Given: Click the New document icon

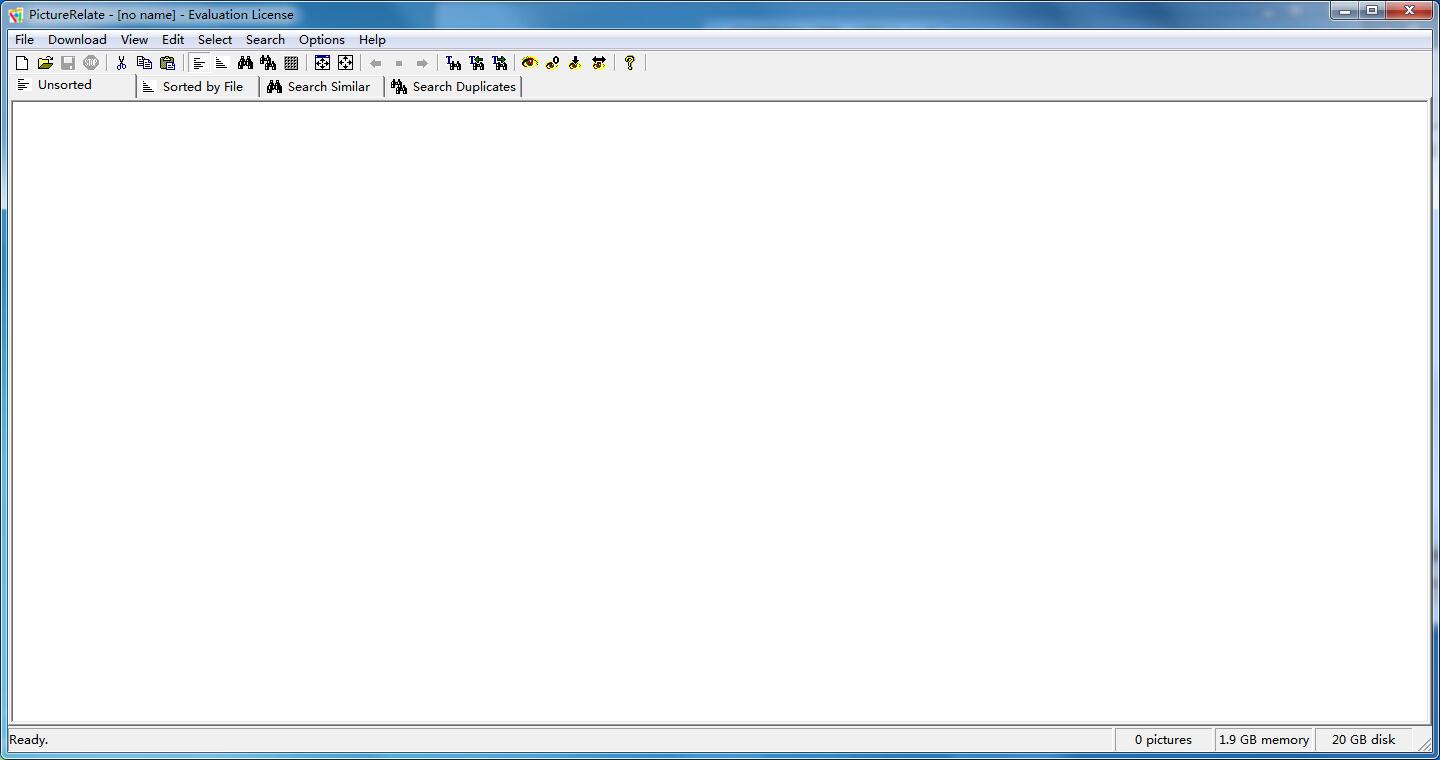Looking at the screenshot, I should 22,63.
